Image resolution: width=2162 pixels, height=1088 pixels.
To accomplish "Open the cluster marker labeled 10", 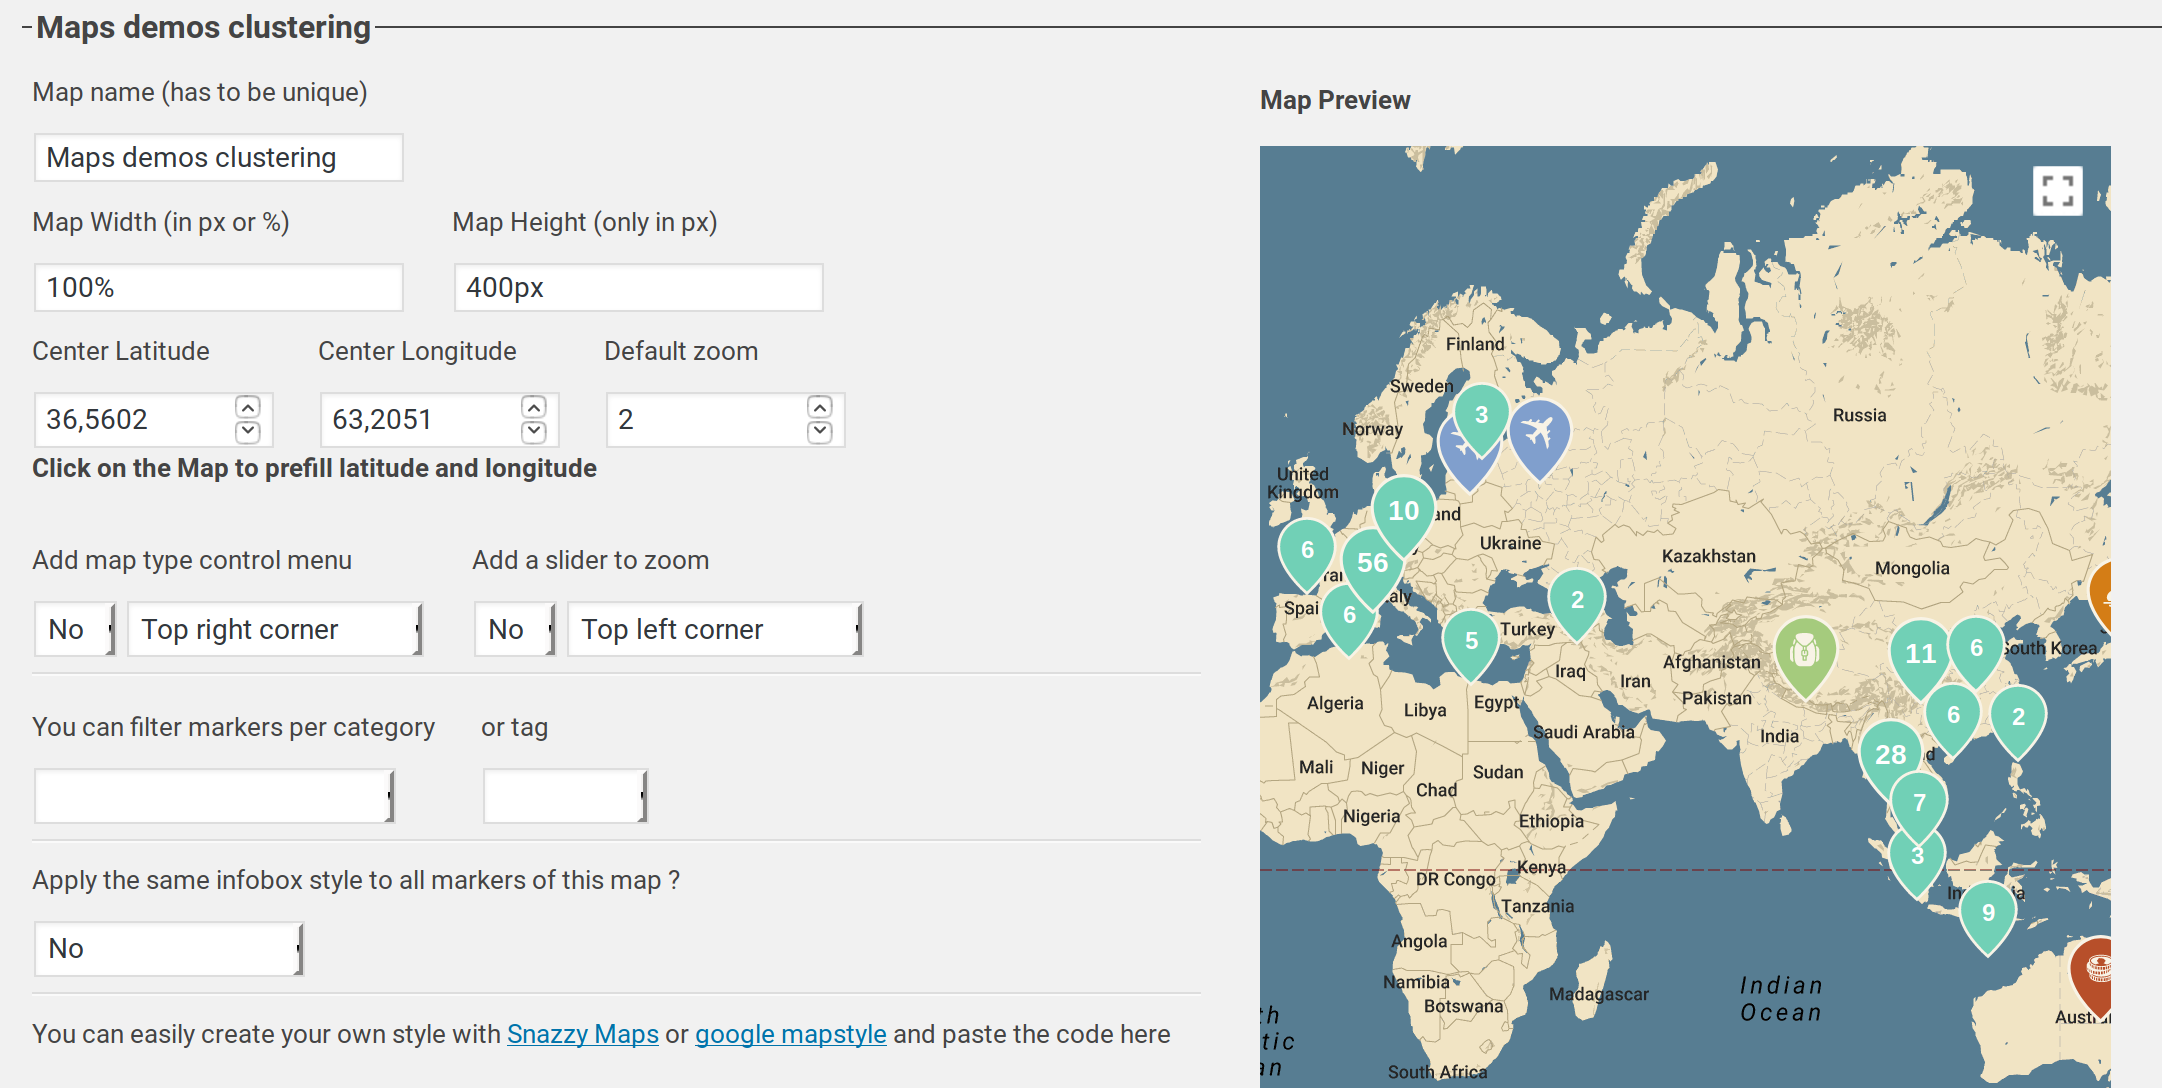I will tap(1403, 511).
